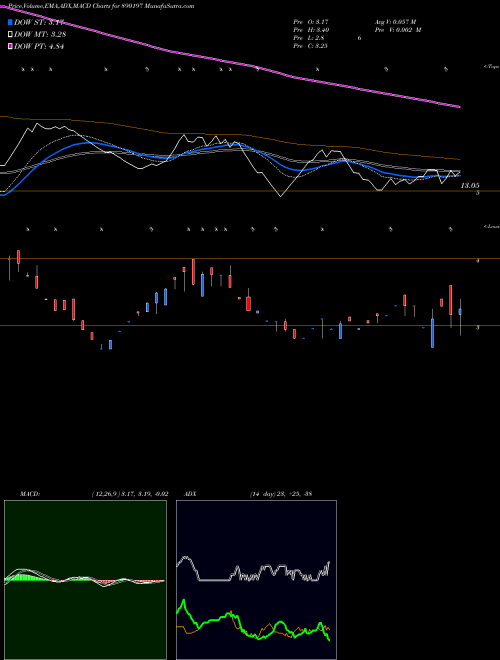The image size is (500, 660).
Task: Select the 'DOW ST: 3.17' legend label
Action: [x=39, y=22]
